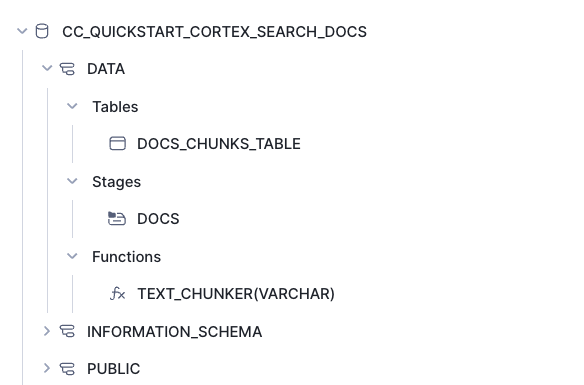Click the DATA schema icon
The image size is (584, 385).
[x=67, y=69]
